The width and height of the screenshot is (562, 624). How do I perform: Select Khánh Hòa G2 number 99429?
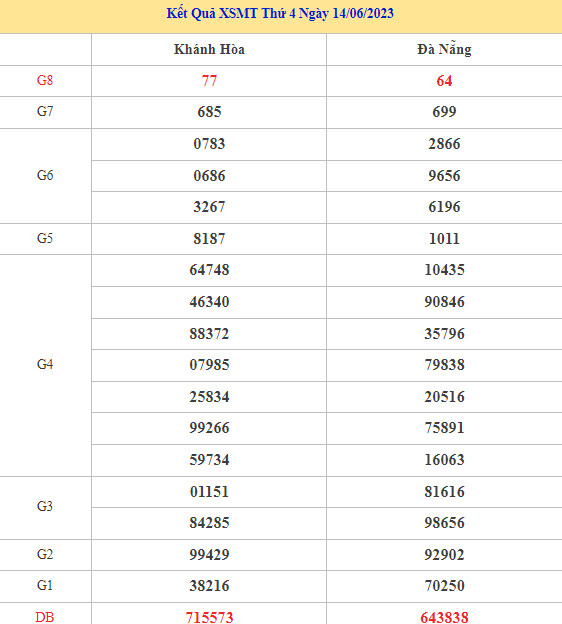(209, 555)
